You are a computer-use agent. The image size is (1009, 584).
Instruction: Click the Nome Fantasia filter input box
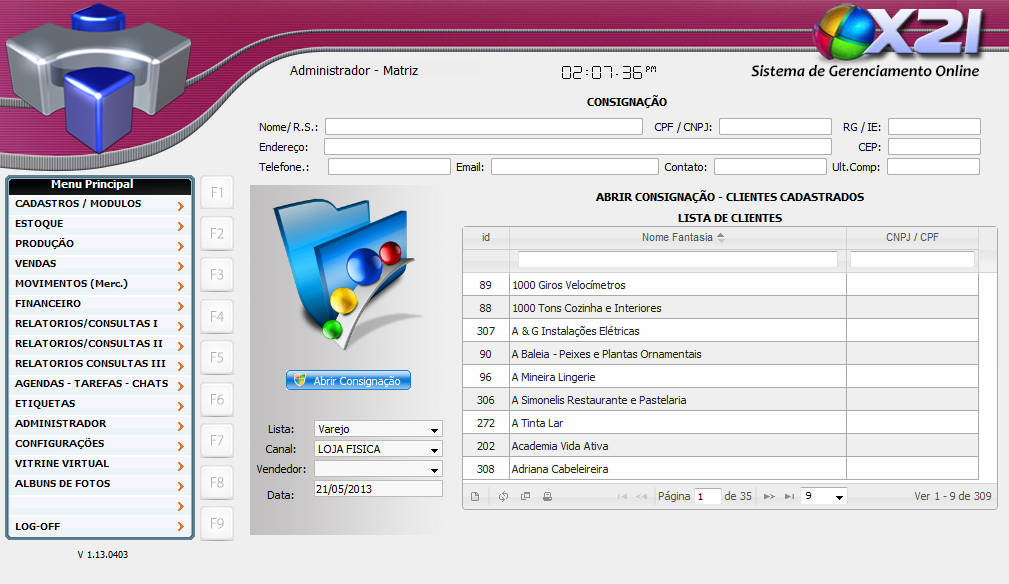[x=677, y=260]
